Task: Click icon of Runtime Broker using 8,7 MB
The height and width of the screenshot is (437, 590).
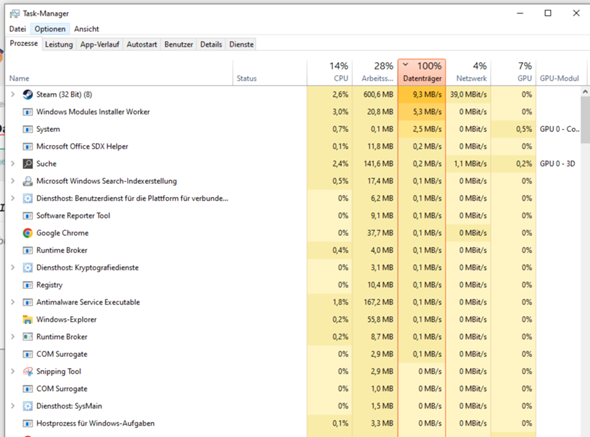Action: [27, 337]
